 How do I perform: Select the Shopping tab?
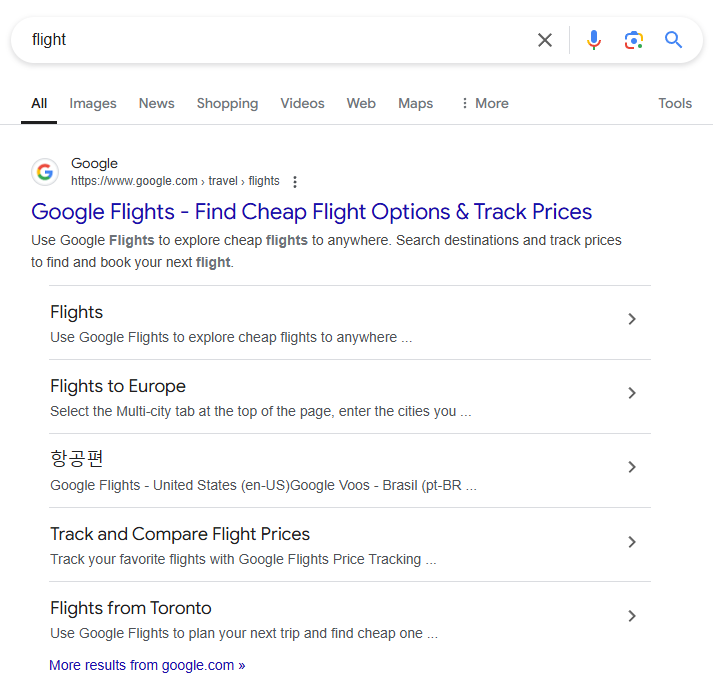tap(227, 103)
